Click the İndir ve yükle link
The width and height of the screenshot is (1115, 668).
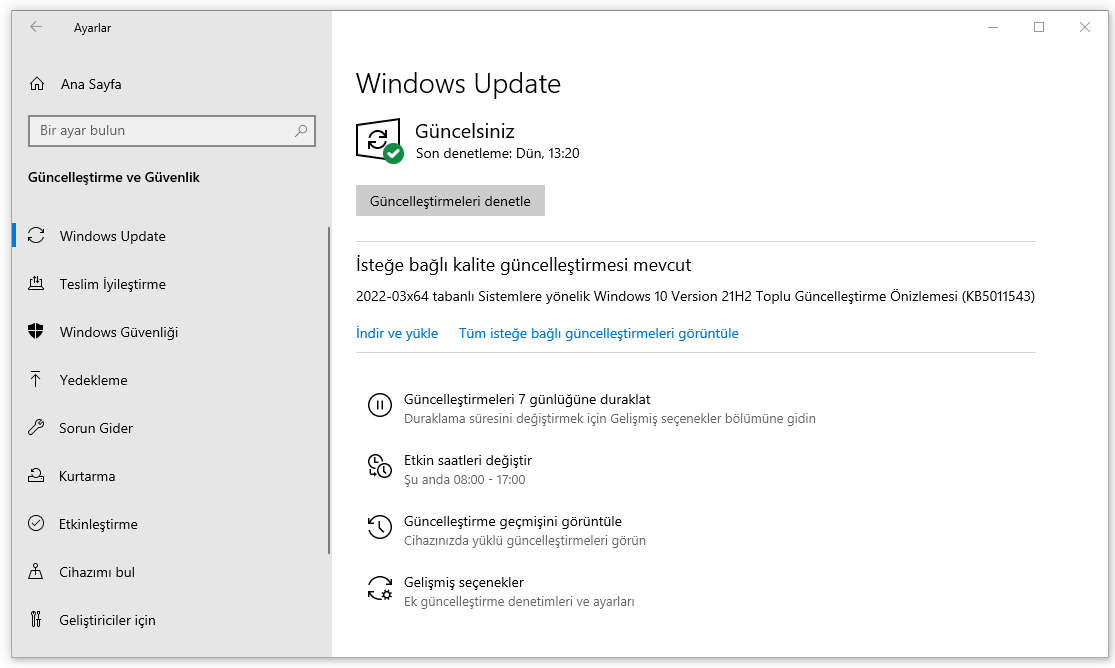[x=397, y=334]
